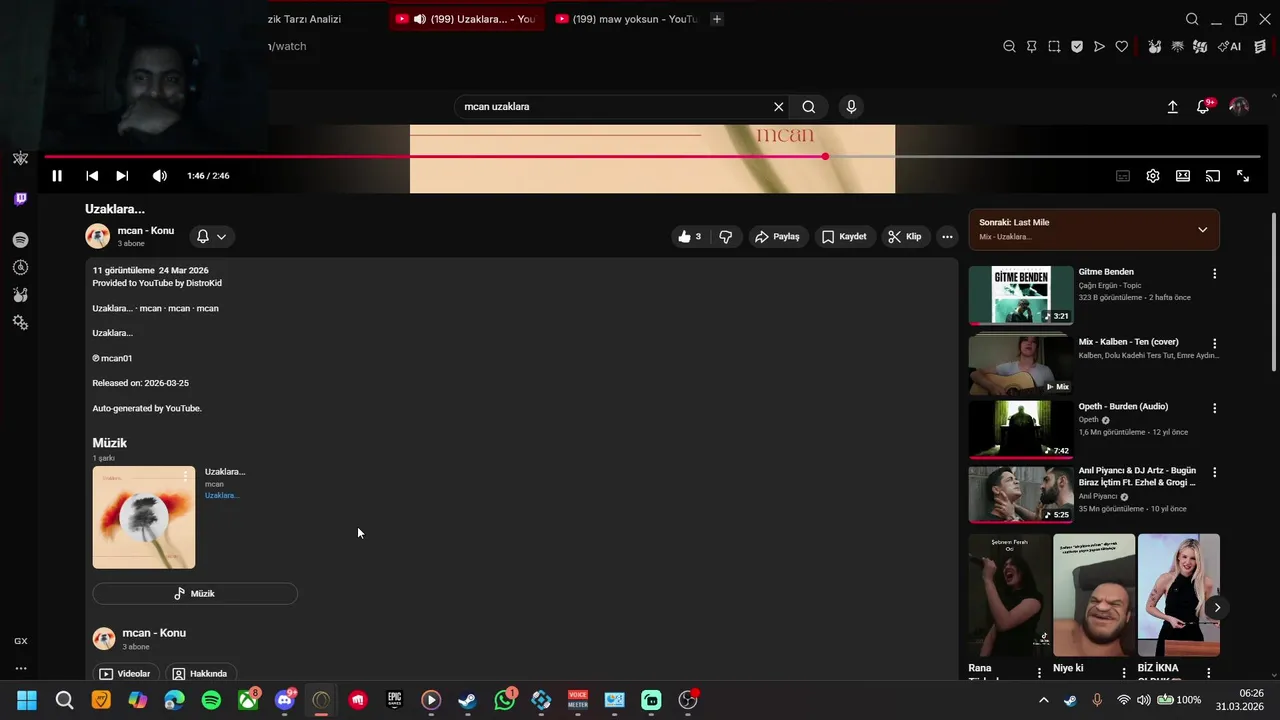Click the magnifier search button
This screenshot has height=720, width=1280.
coord(809,107)
